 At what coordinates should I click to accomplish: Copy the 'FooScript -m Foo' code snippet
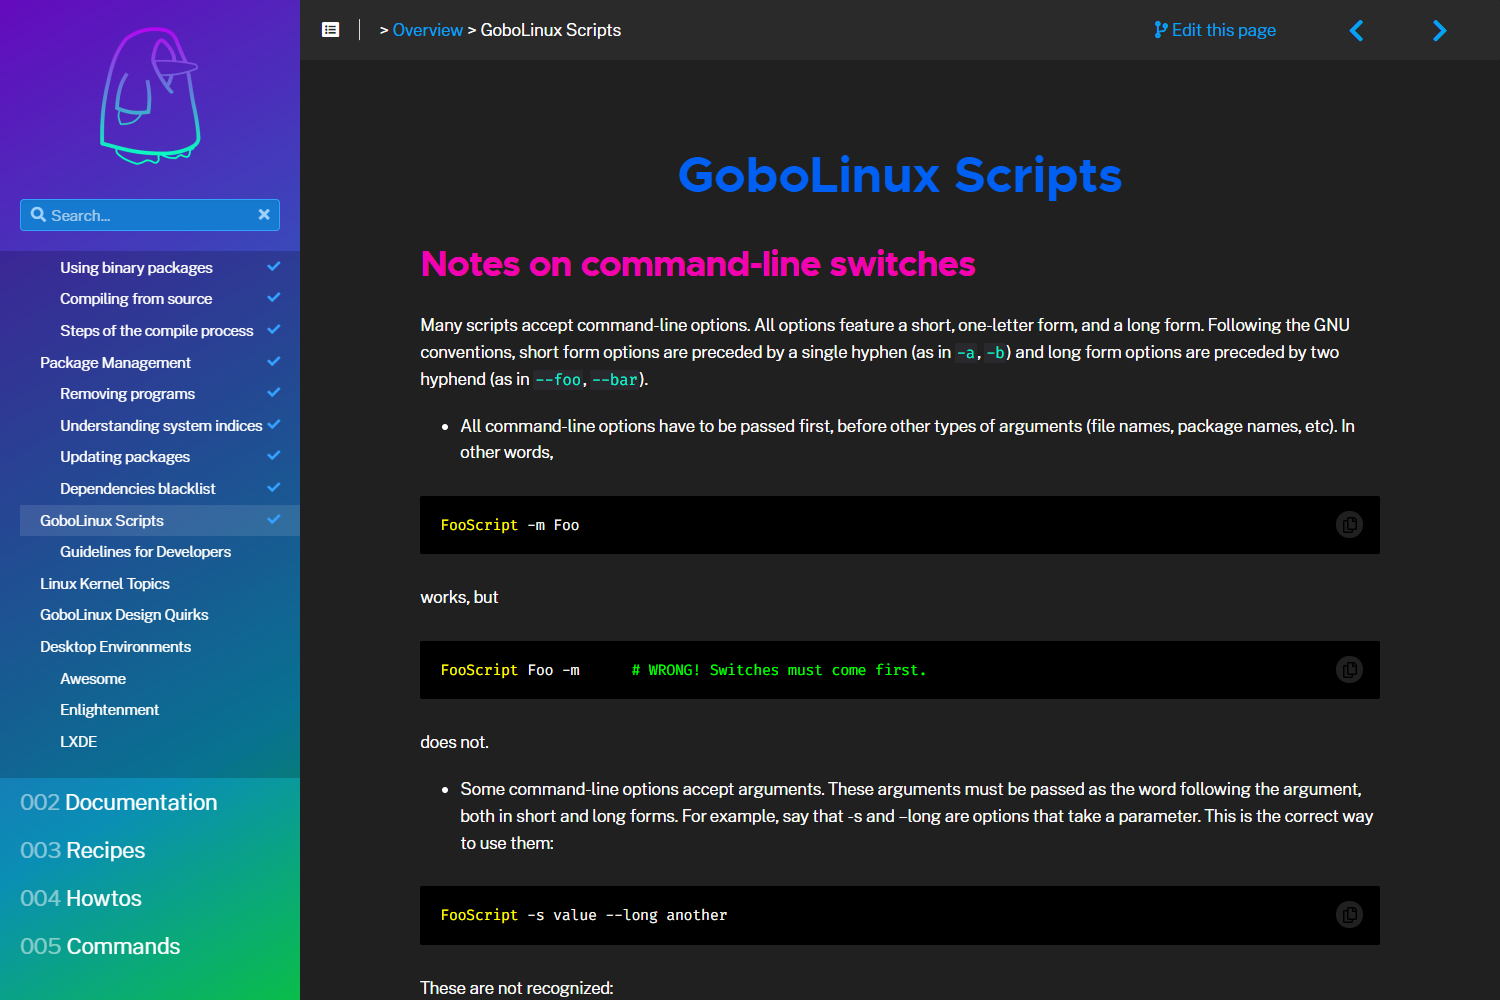1349,524
